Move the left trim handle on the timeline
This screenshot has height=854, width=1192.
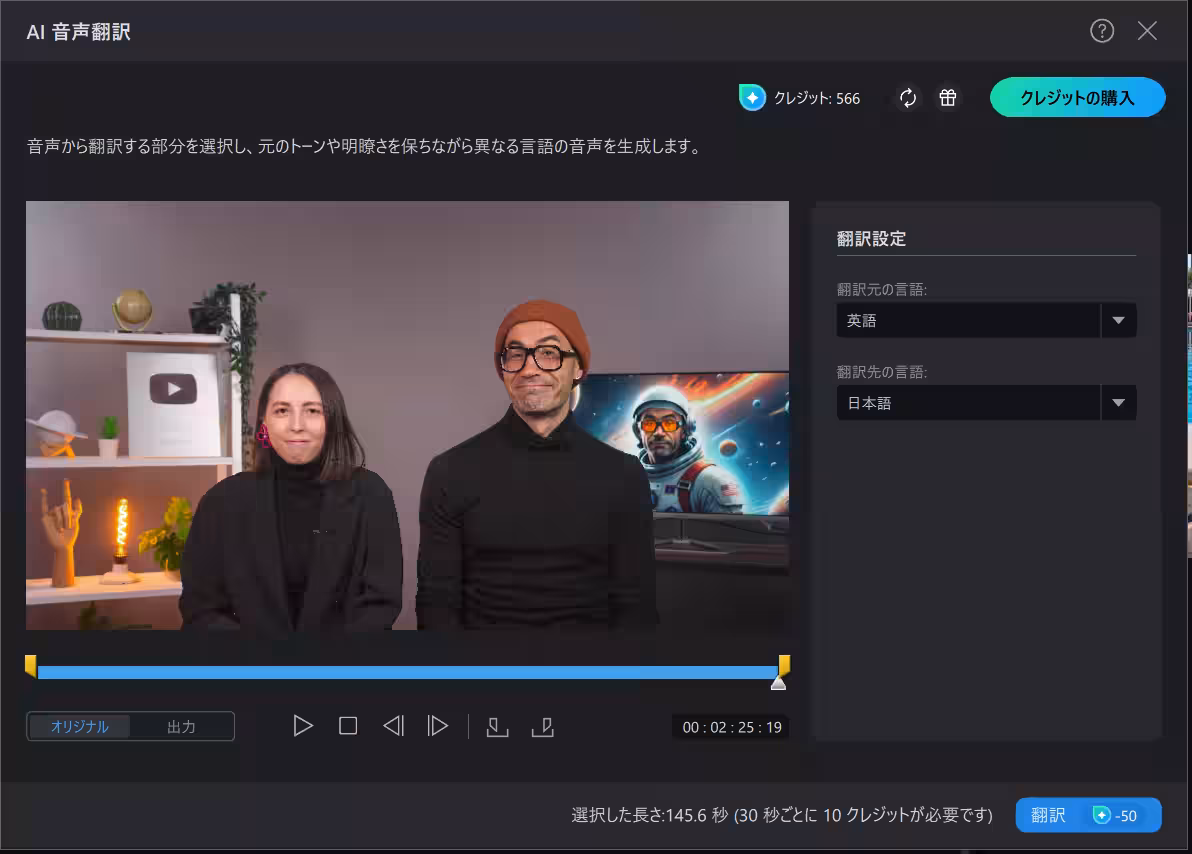[30, 665]
